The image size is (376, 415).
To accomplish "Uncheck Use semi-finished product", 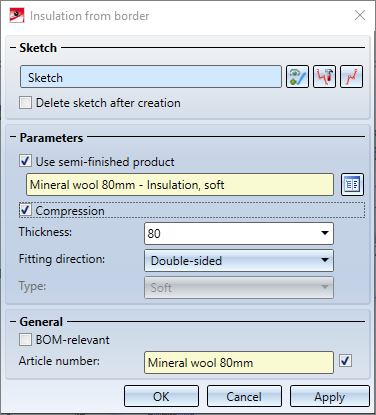I will pos(26,161).
